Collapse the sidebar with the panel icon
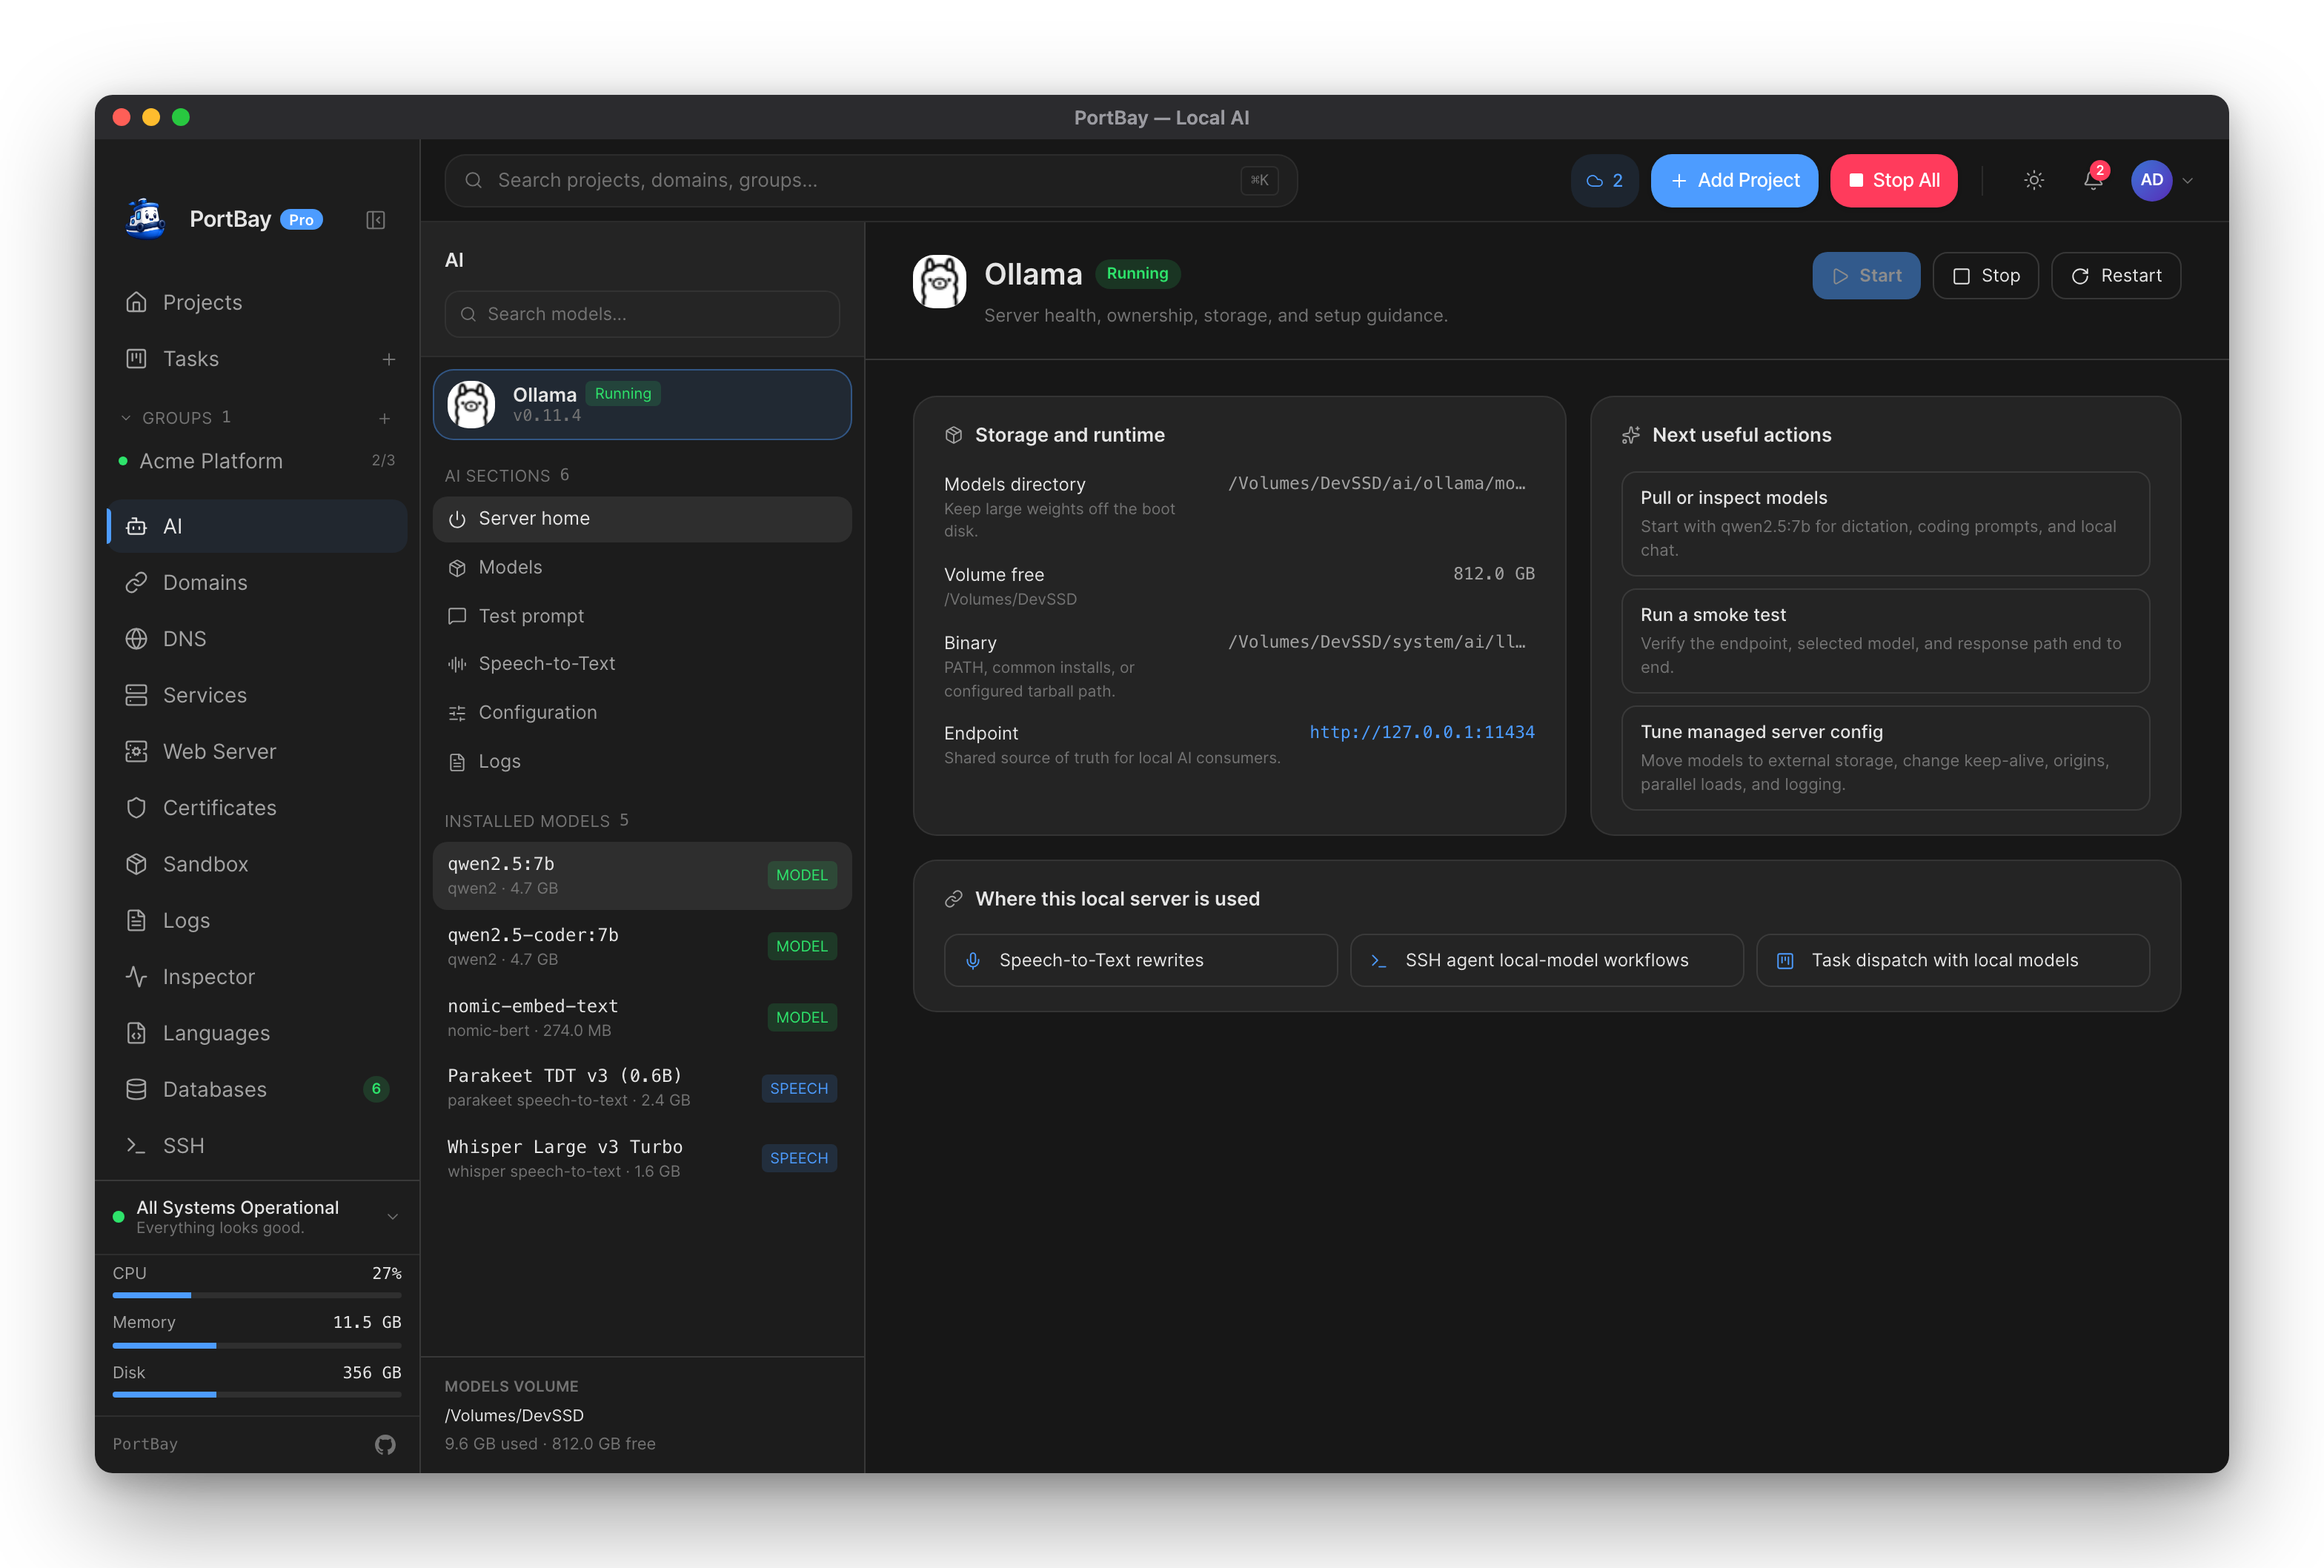 (x=375, y=220)
